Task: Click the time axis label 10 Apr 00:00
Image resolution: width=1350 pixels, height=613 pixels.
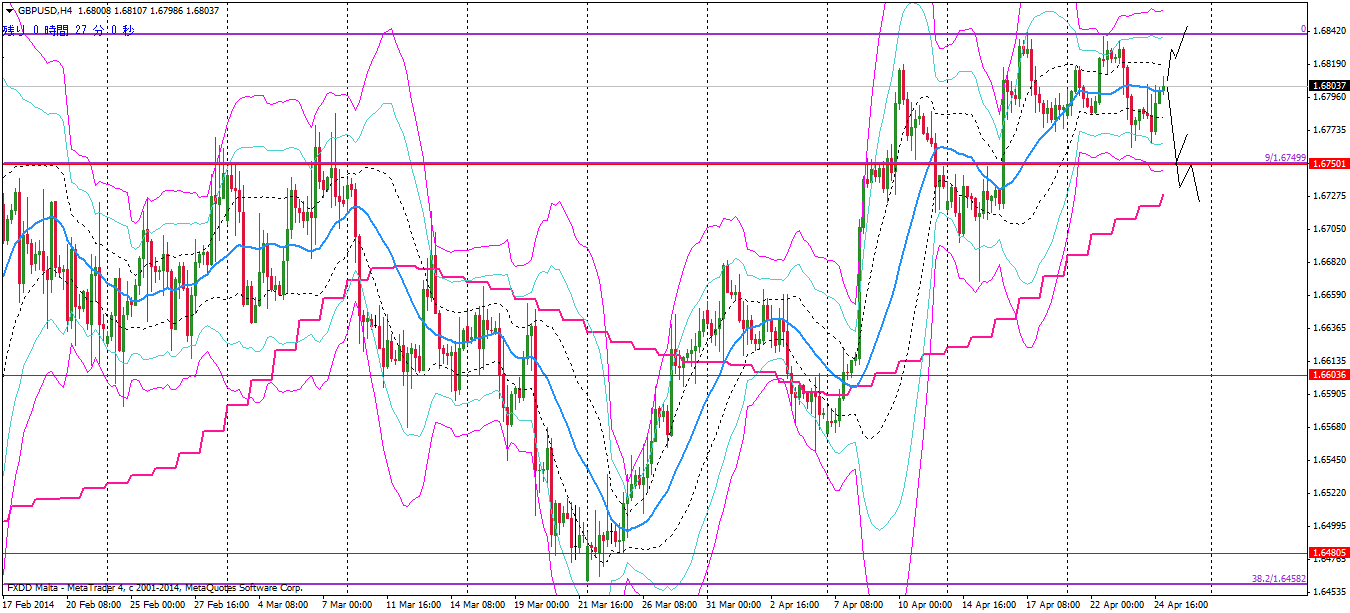Action: point(925,605)
